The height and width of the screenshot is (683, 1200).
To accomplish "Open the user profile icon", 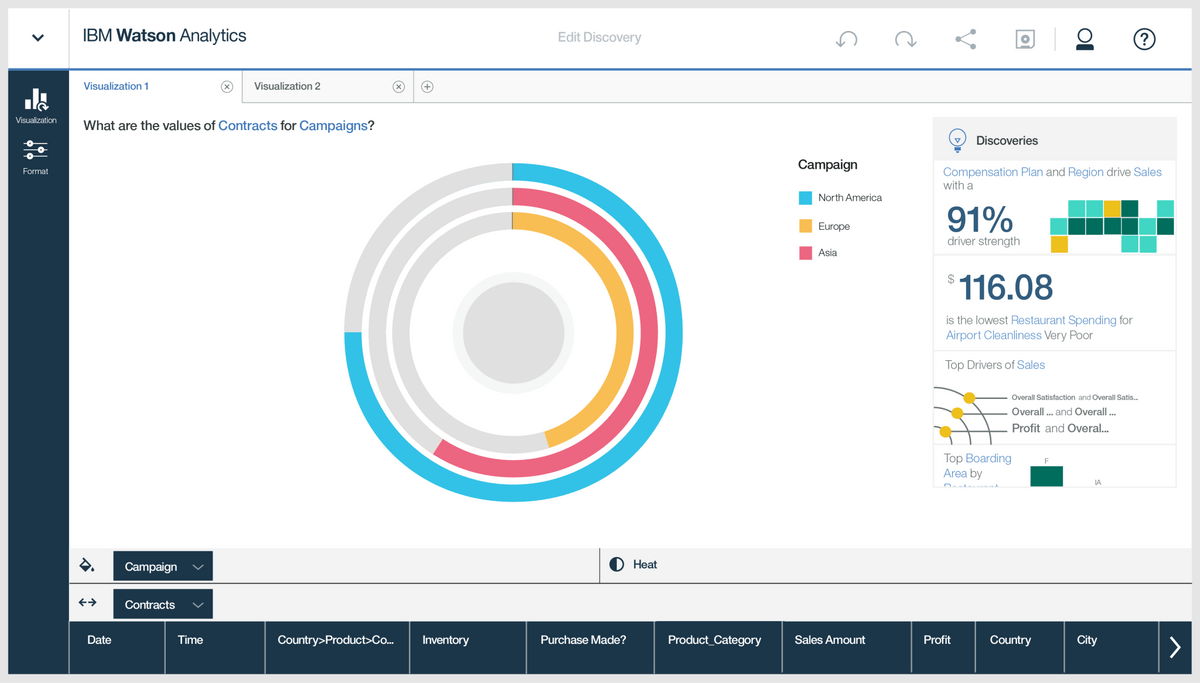I will [1084, 39].
